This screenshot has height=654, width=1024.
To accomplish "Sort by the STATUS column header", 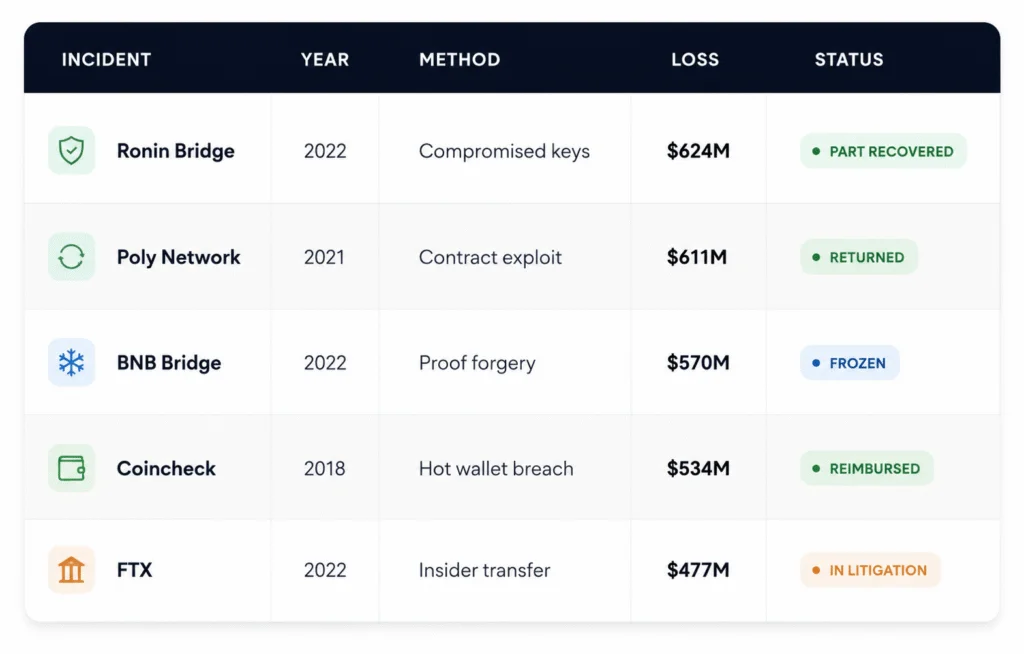I will [849, 59].
